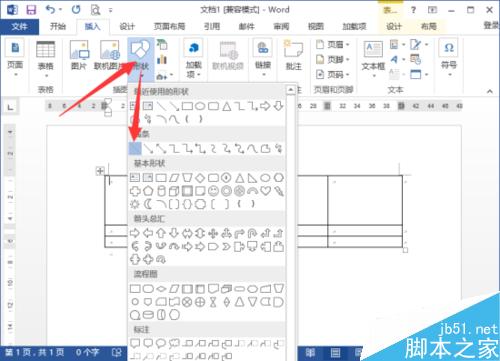
Task: Select the Heart basic shape
Action: (266, 191)
